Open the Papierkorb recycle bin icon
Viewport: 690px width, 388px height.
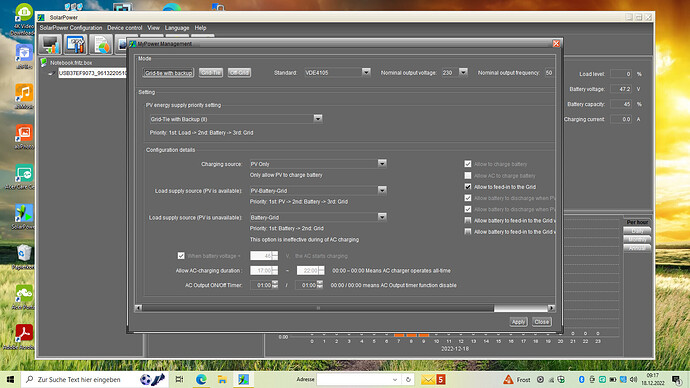click(24, 257)
